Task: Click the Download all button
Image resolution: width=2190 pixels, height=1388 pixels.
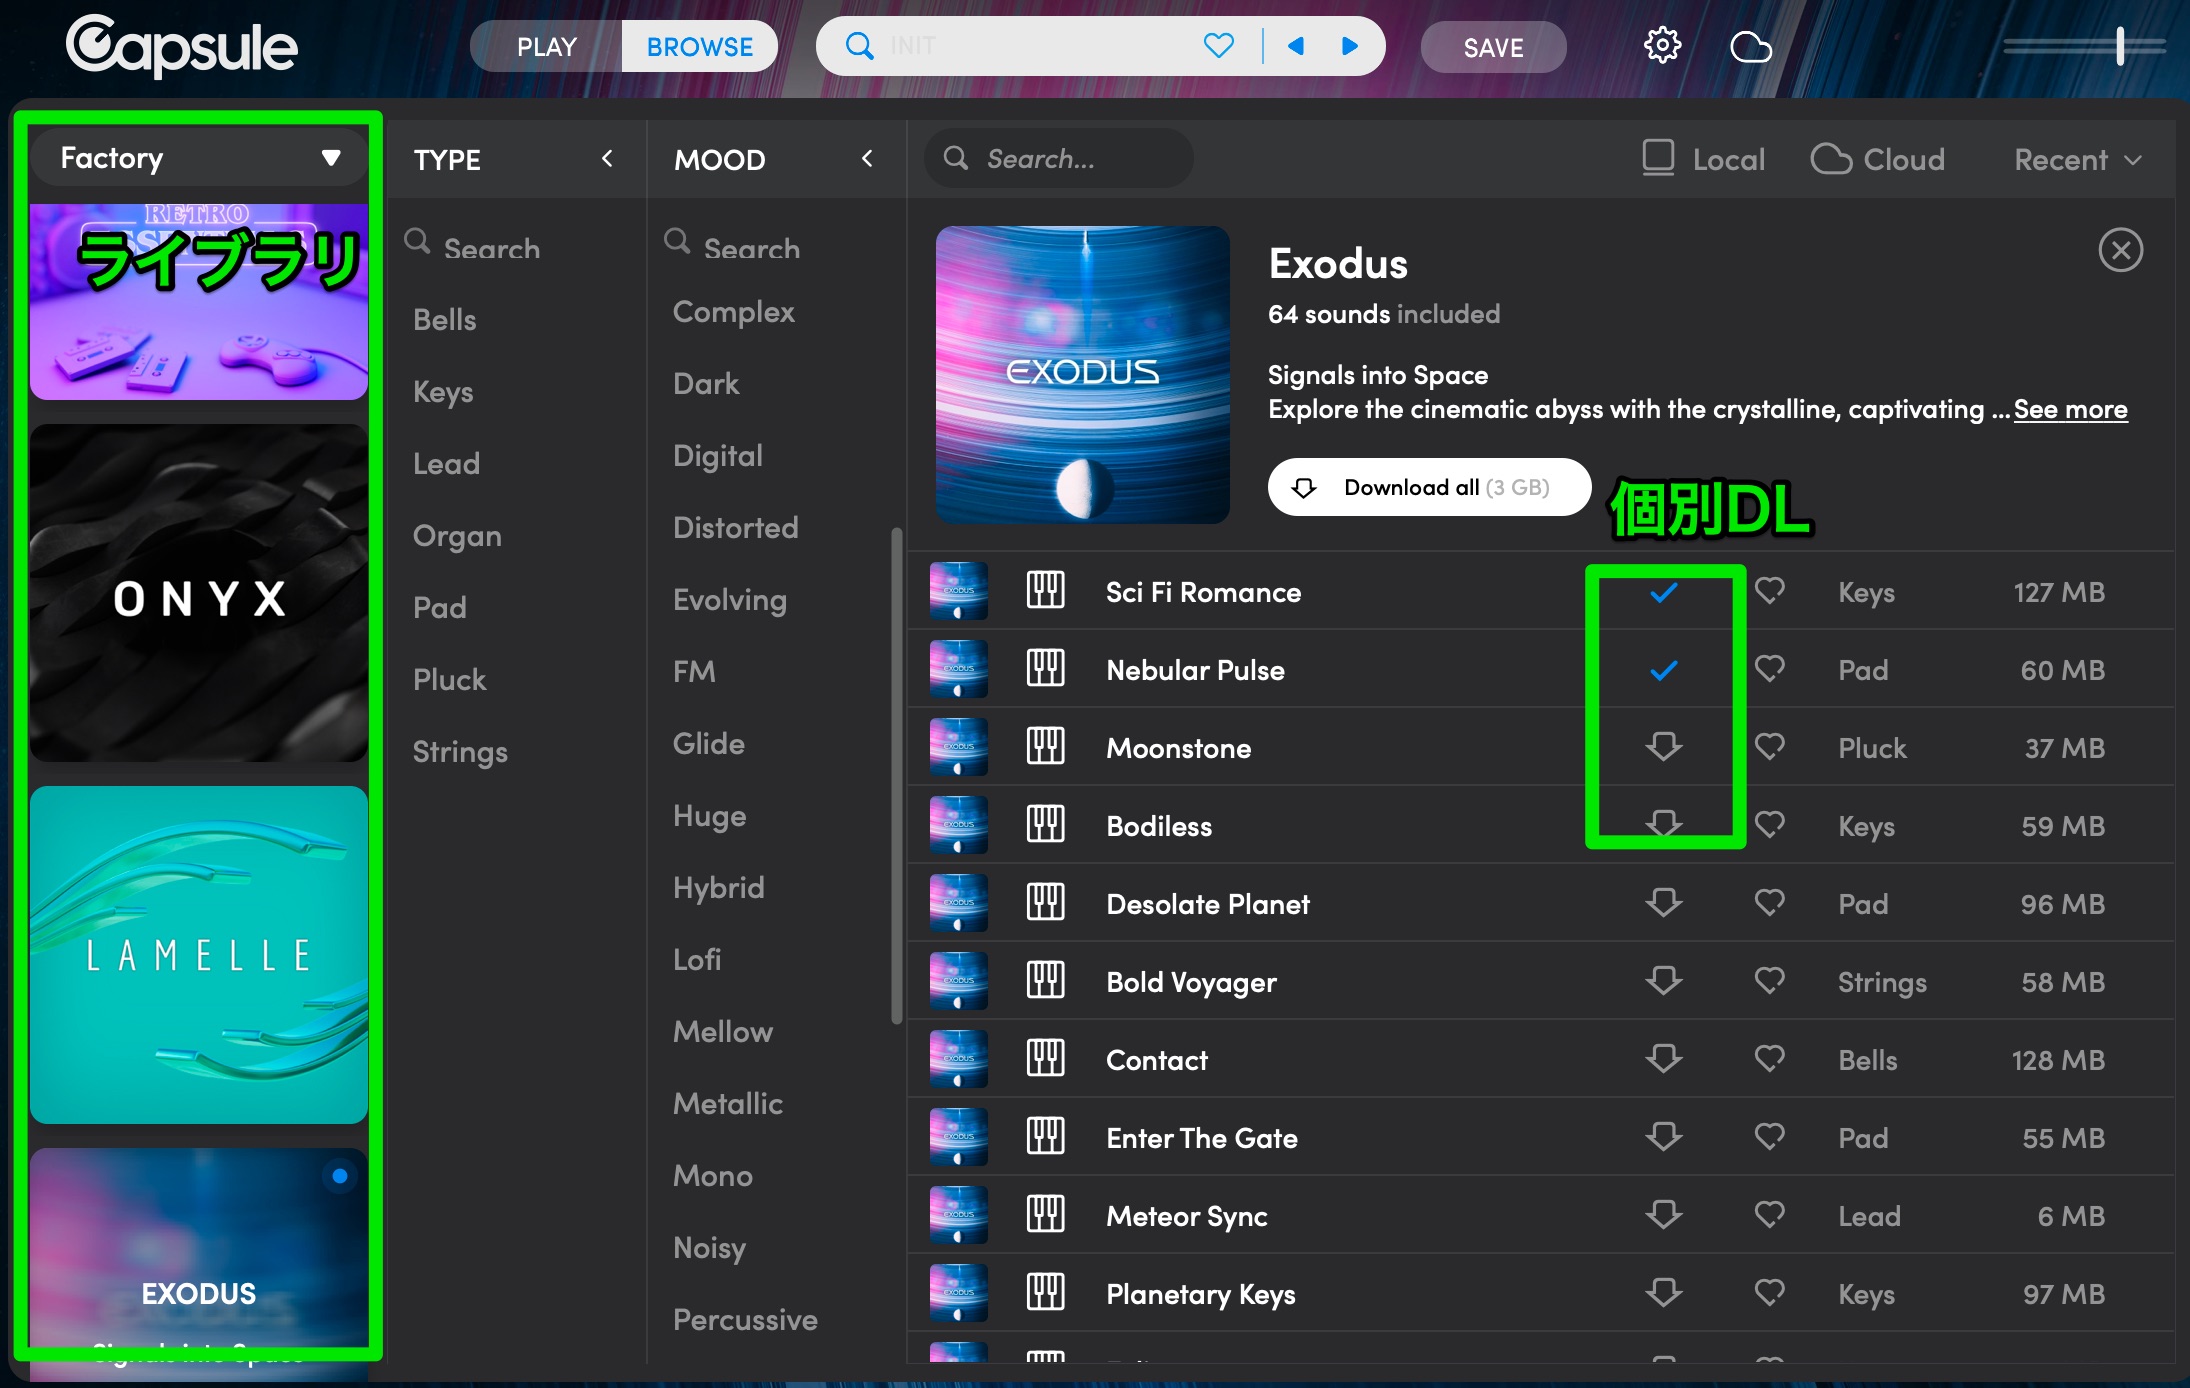Action: pyautogui.click(x=1428, y=487)
